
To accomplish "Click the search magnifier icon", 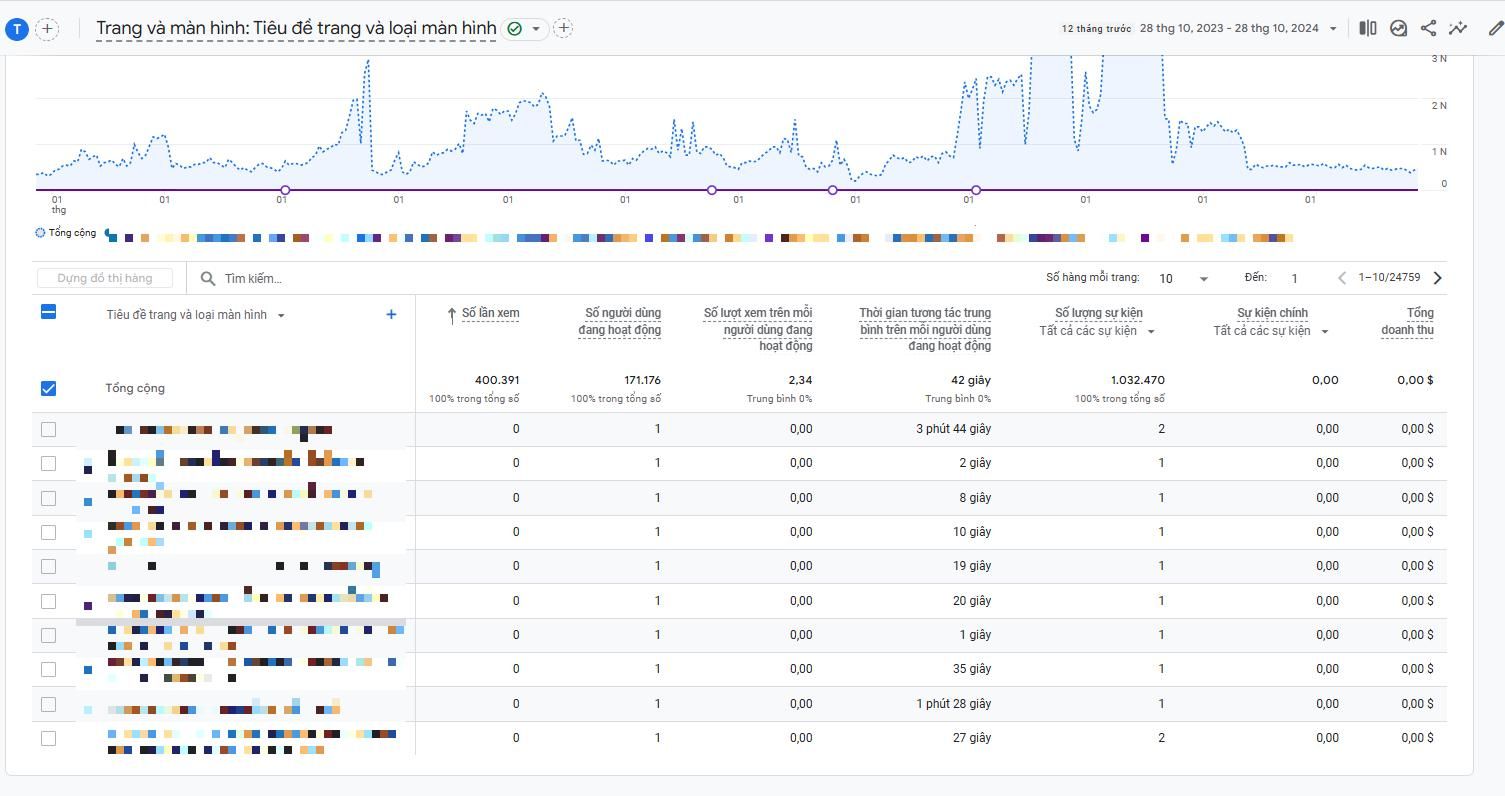I will coord(208,278).
